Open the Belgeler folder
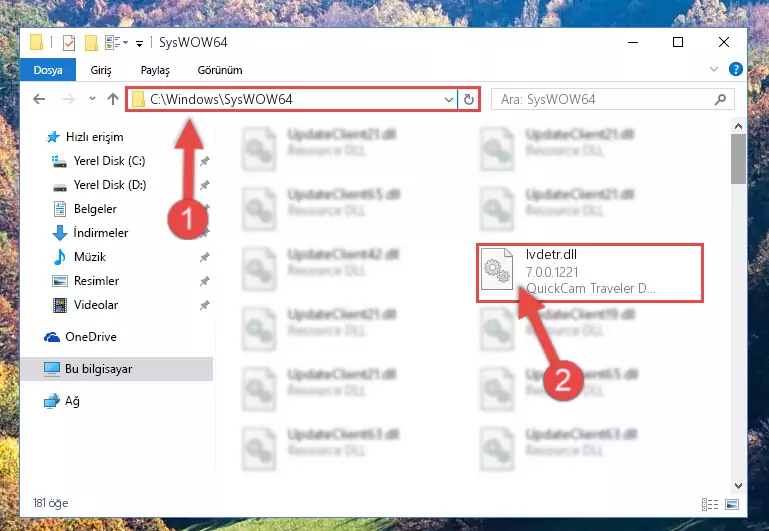 pyautogui.click(x=95, y=209)
